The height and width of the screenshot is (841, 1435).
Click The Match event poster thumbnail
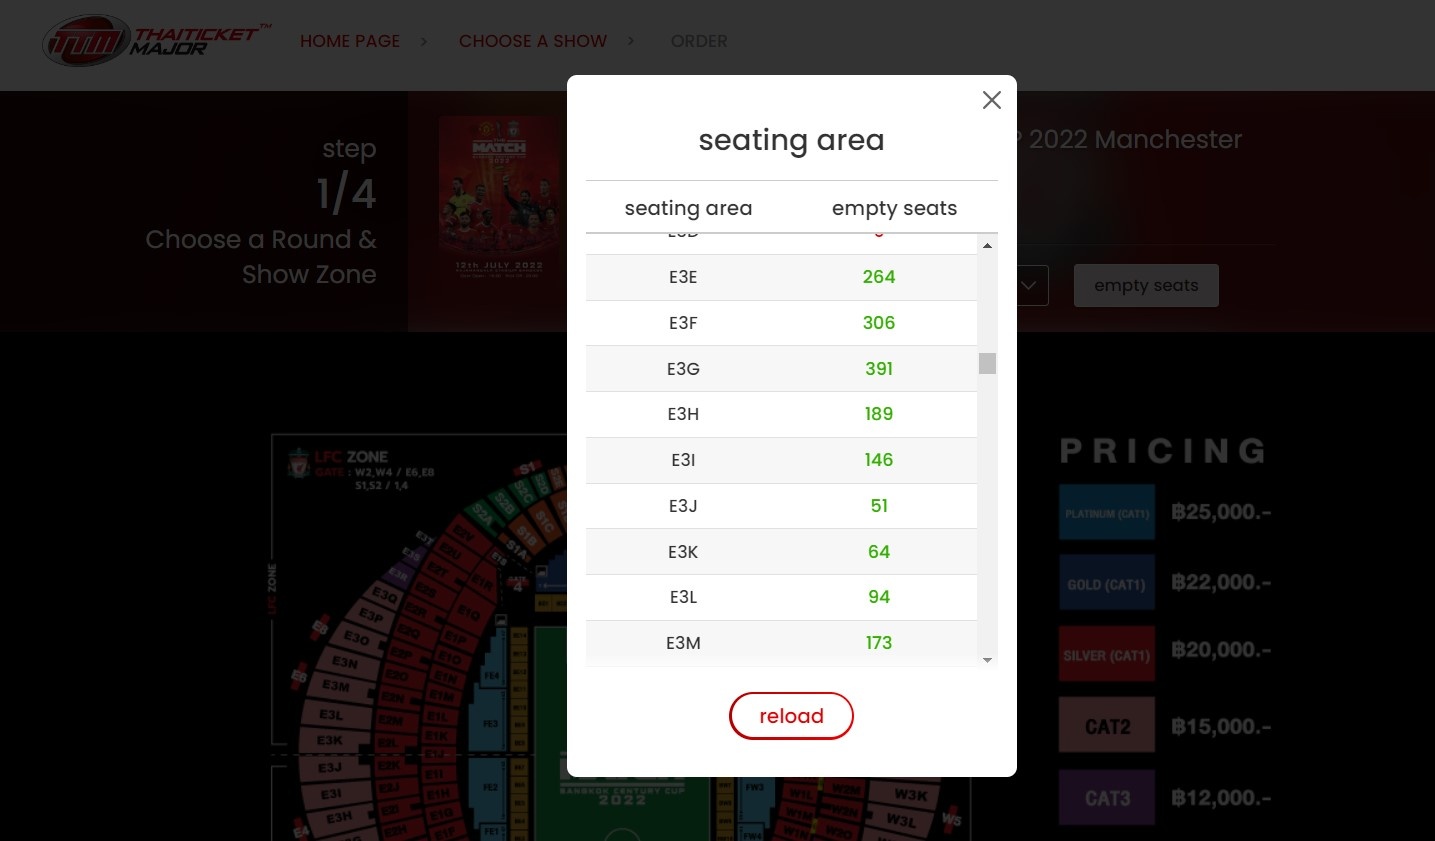point(498,200)
